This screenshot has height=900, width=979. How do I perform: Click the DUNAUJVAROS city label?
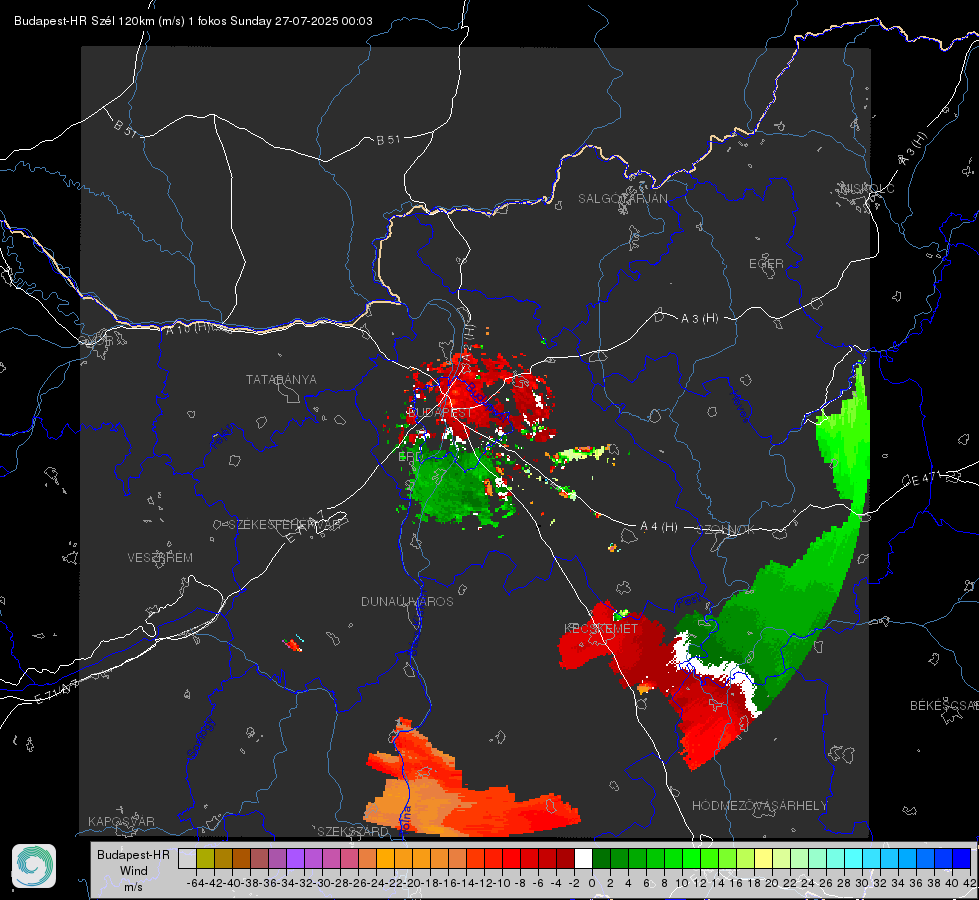coord(407,601)
